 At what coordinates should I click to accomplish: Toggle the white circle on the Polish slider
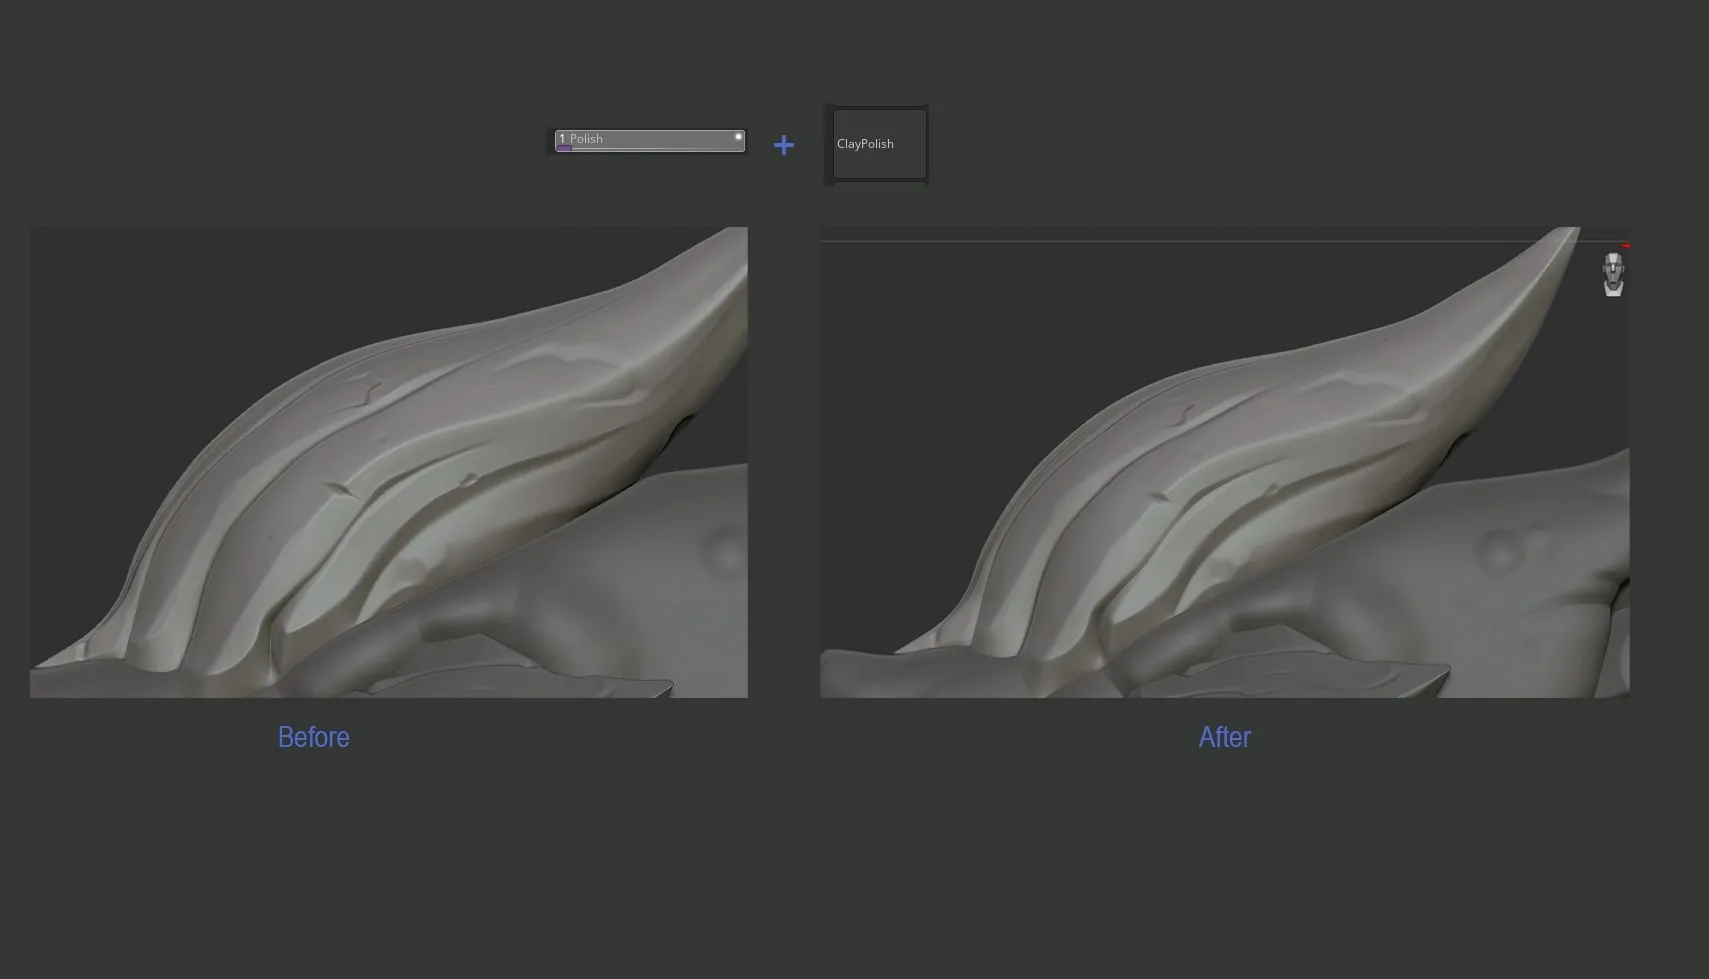(738, 137)
